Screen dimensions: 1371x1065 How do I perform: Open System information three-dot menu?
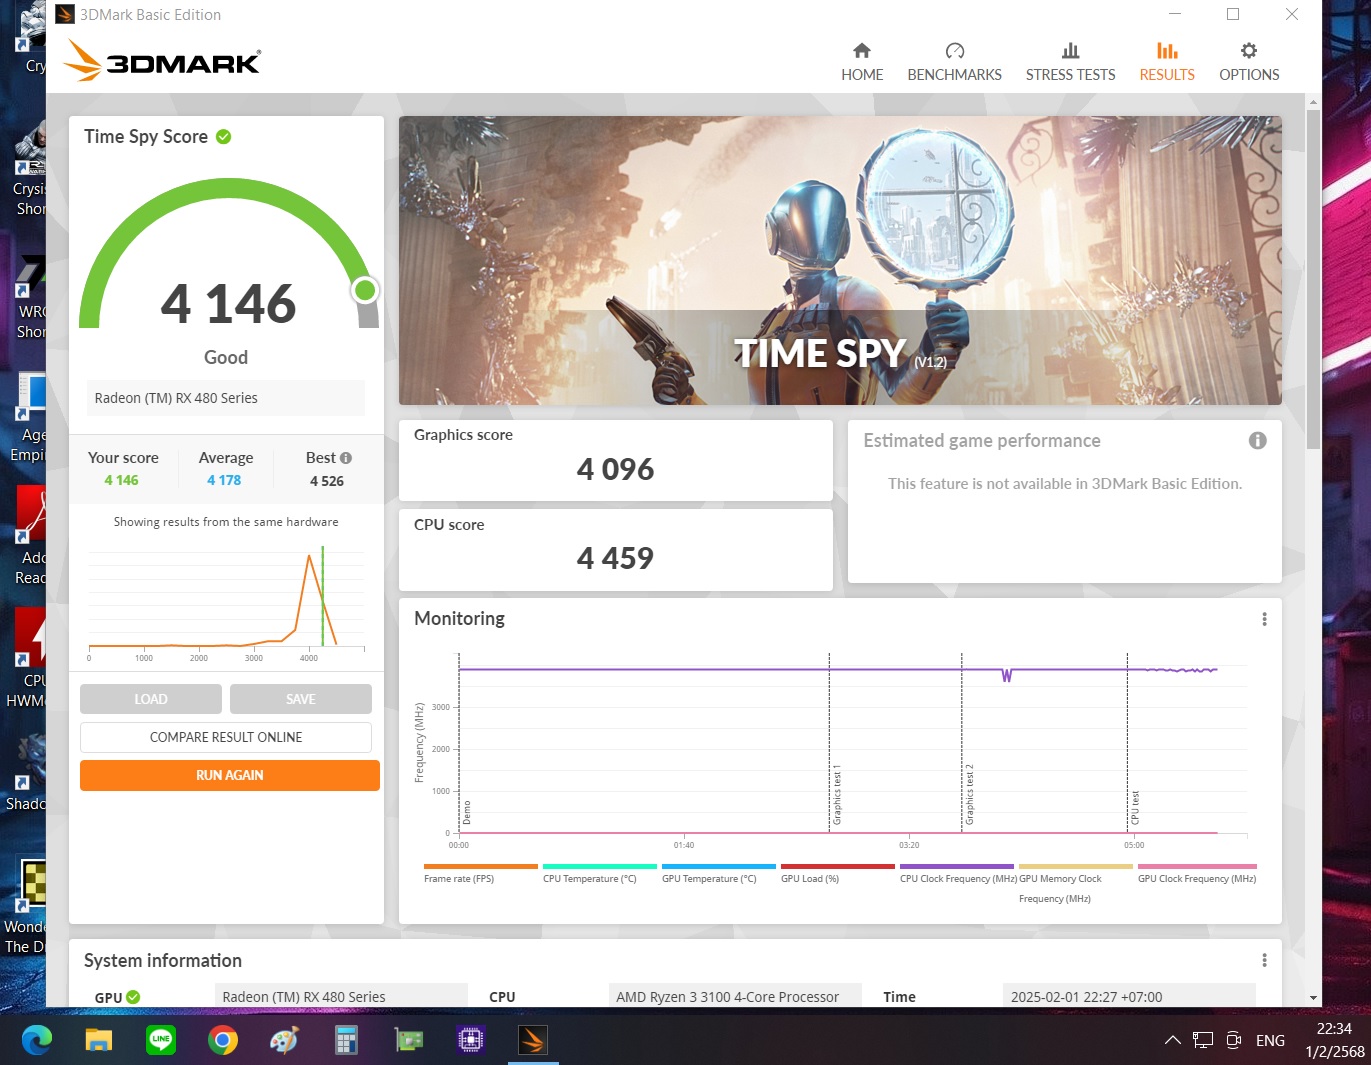coord(1264,960)
